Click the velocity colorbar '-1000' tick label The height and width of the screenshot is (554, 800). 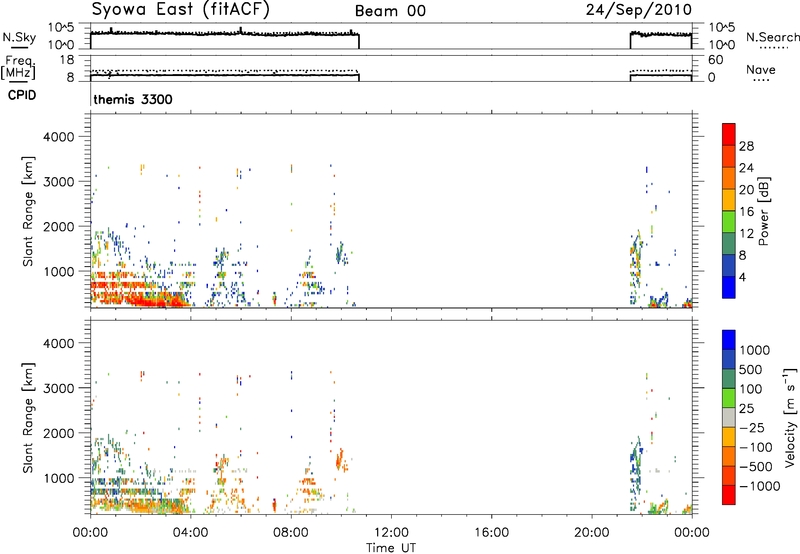759,486
